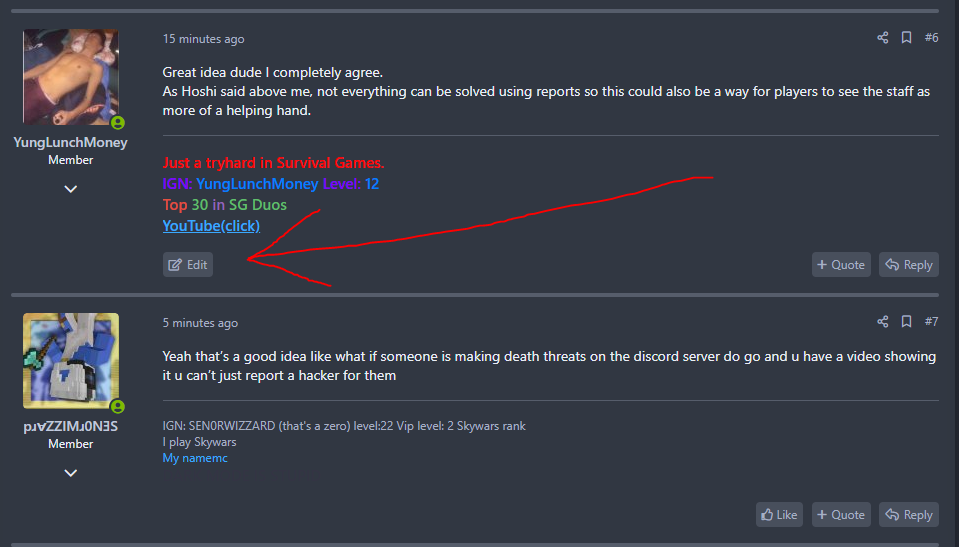Quote post #6
This screenshot has width=959, height=547.
[841, 265]
